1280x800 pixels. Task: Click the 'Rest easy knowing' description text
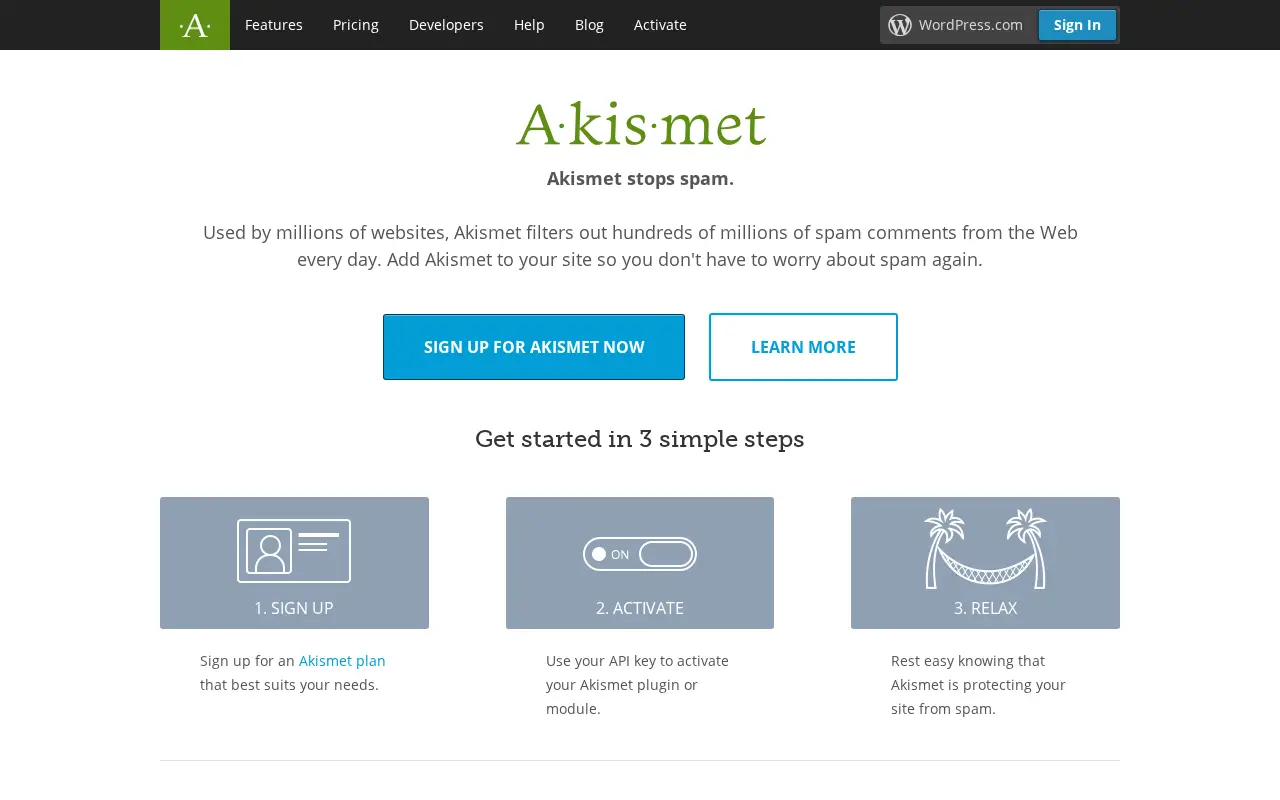click(979, 685)
